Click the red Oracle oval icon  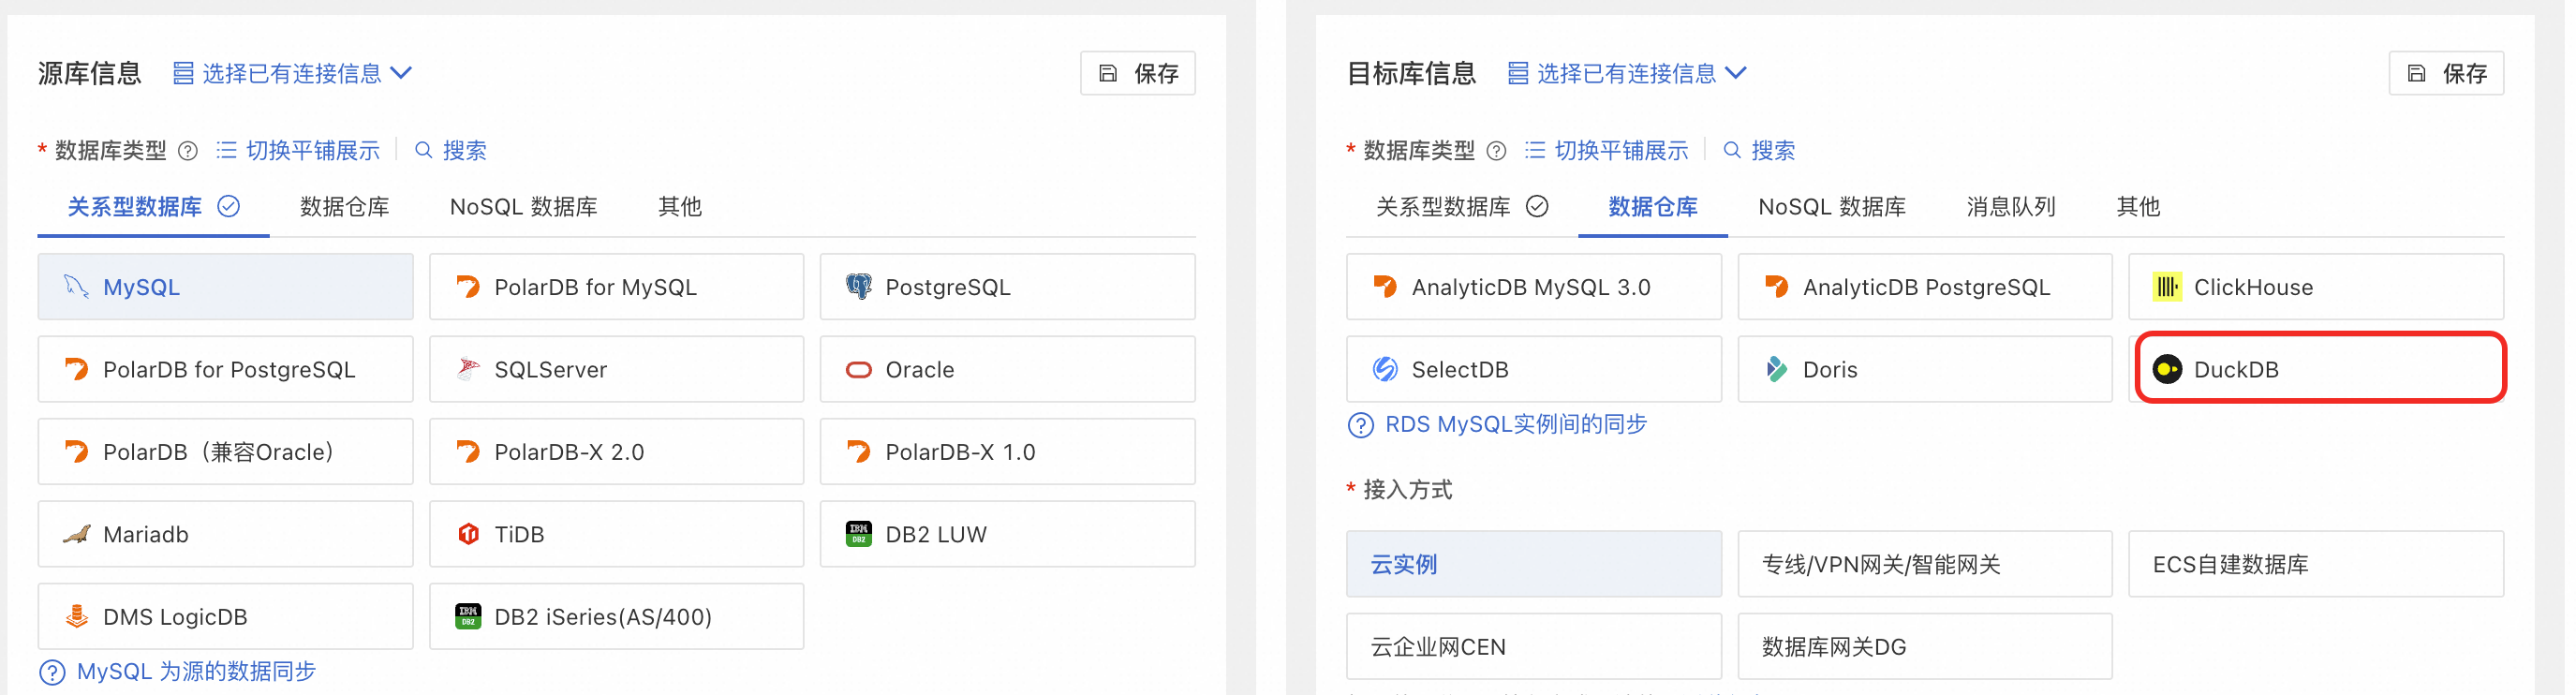click(x=858, y=370)
